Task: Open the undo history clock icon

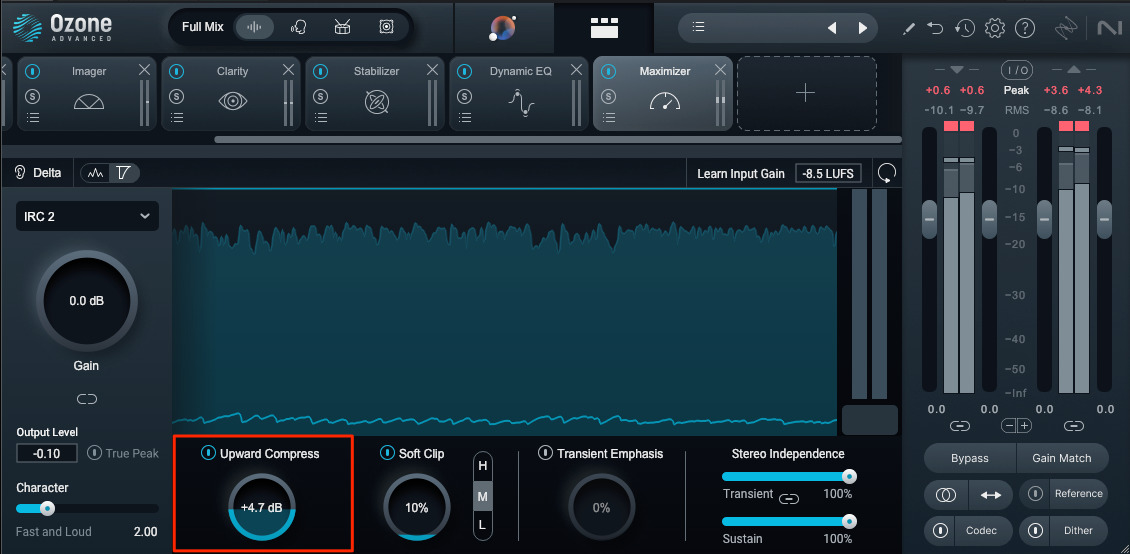Action: 964,28
